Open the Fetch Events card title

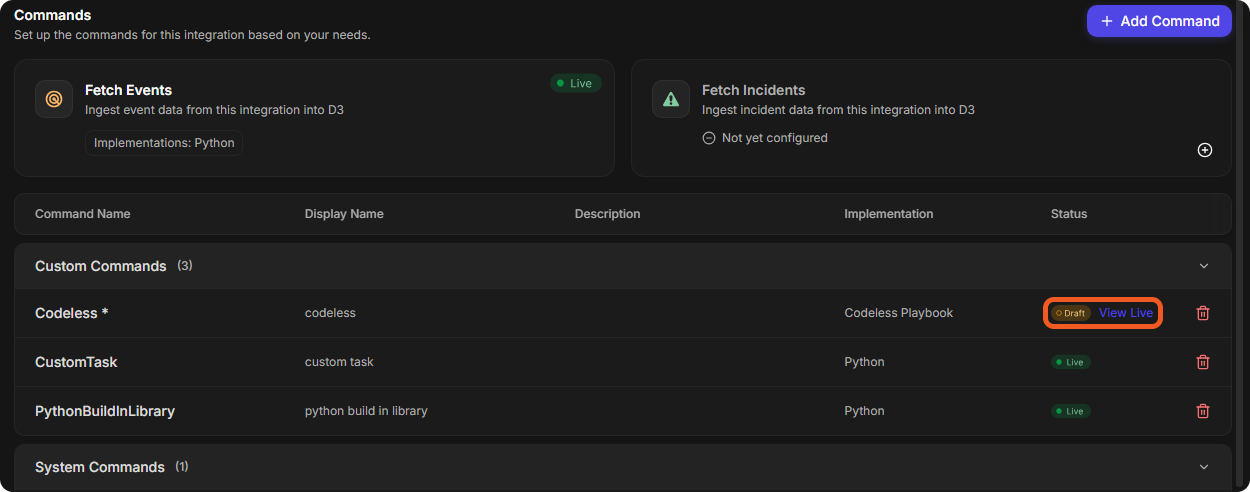click(x=129, y=90)
